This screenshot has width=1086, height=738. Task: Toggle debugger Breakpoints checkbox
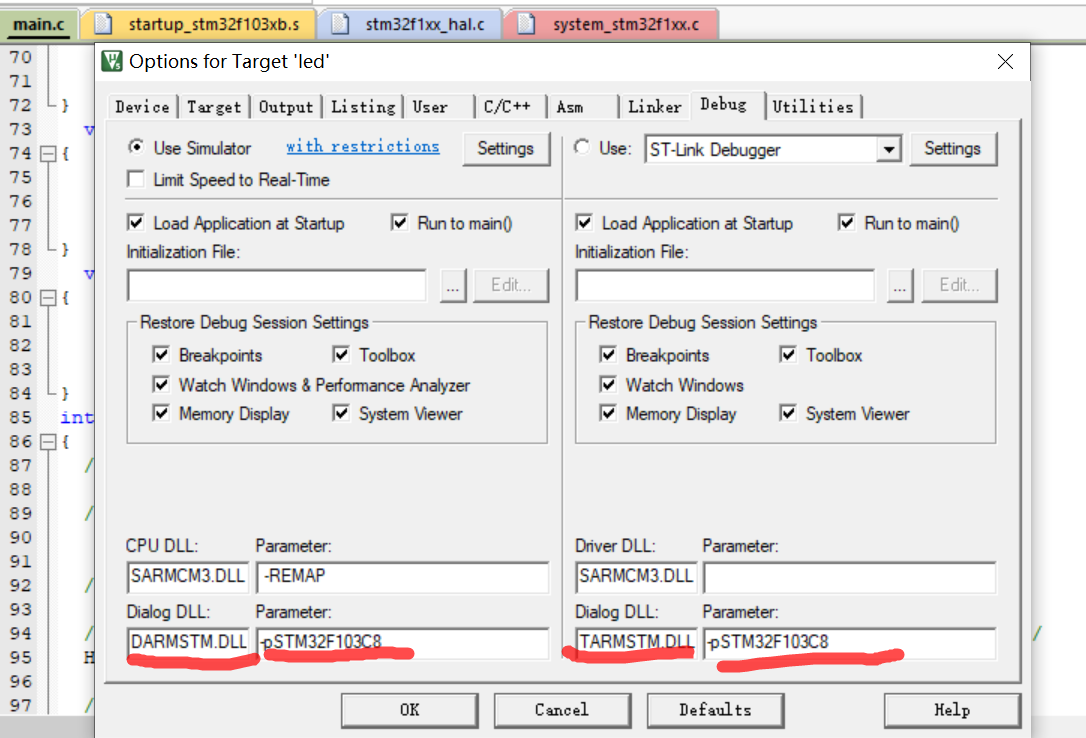[x=608, y=354]
